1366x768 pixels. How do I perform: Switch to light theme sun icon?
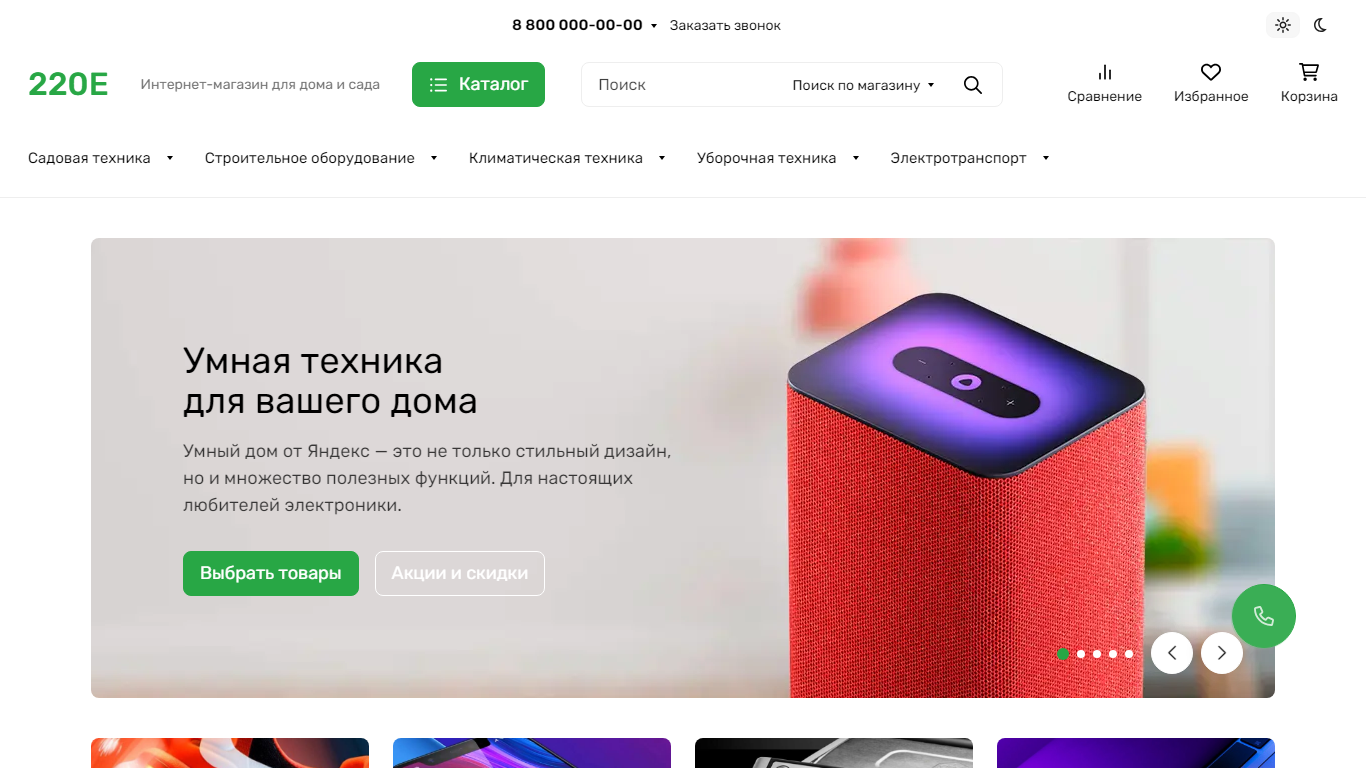point(1283,25)
